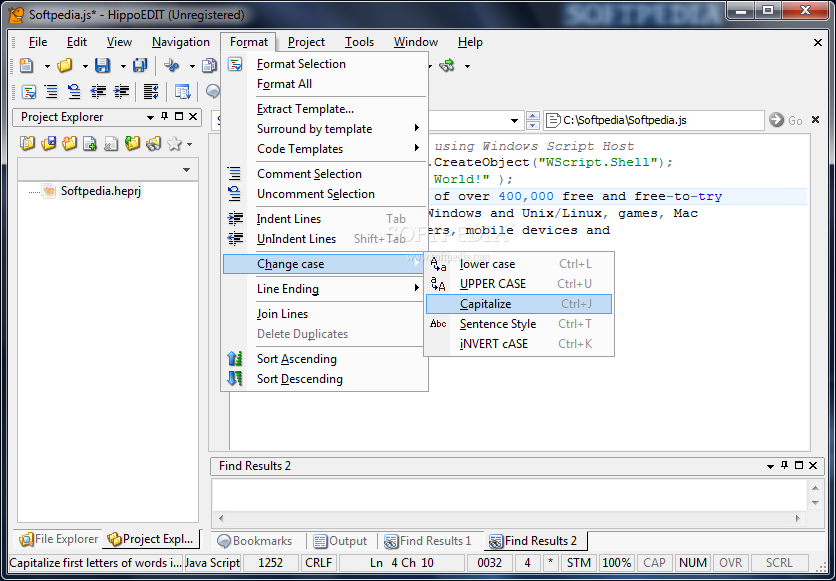Click the 100% zoom status bar field
This screenshot has height=581, width=836.
(616, 563)
